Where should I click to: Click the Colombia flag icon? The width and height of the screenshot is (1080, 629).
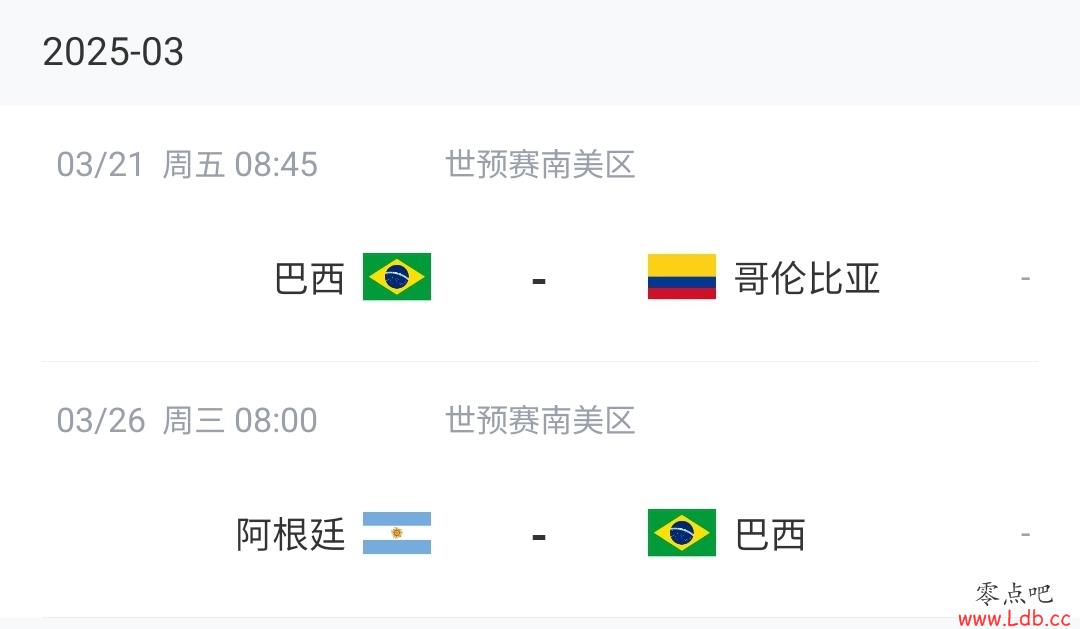click(x=681, y=276)
